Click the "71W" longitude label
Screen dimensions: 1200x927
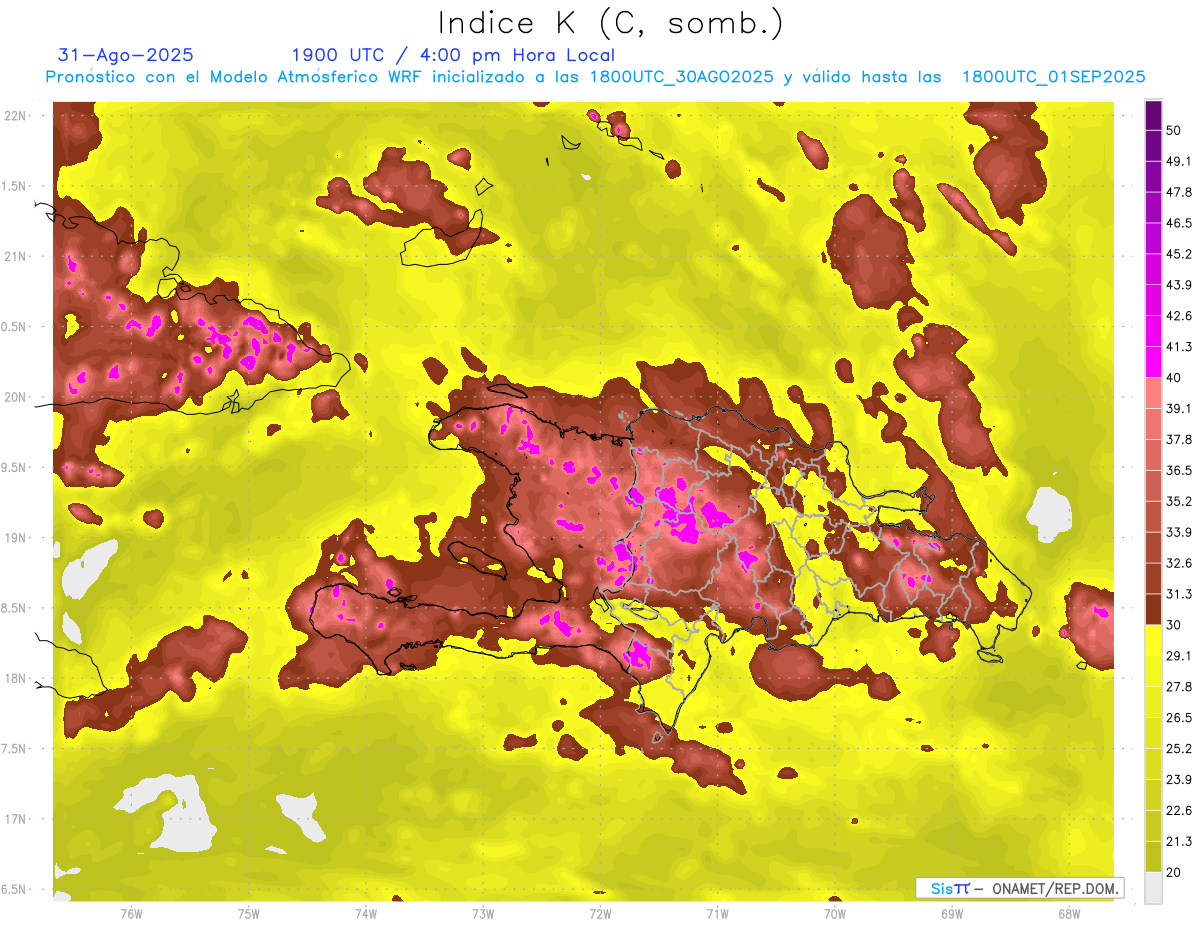pos(717,914)
